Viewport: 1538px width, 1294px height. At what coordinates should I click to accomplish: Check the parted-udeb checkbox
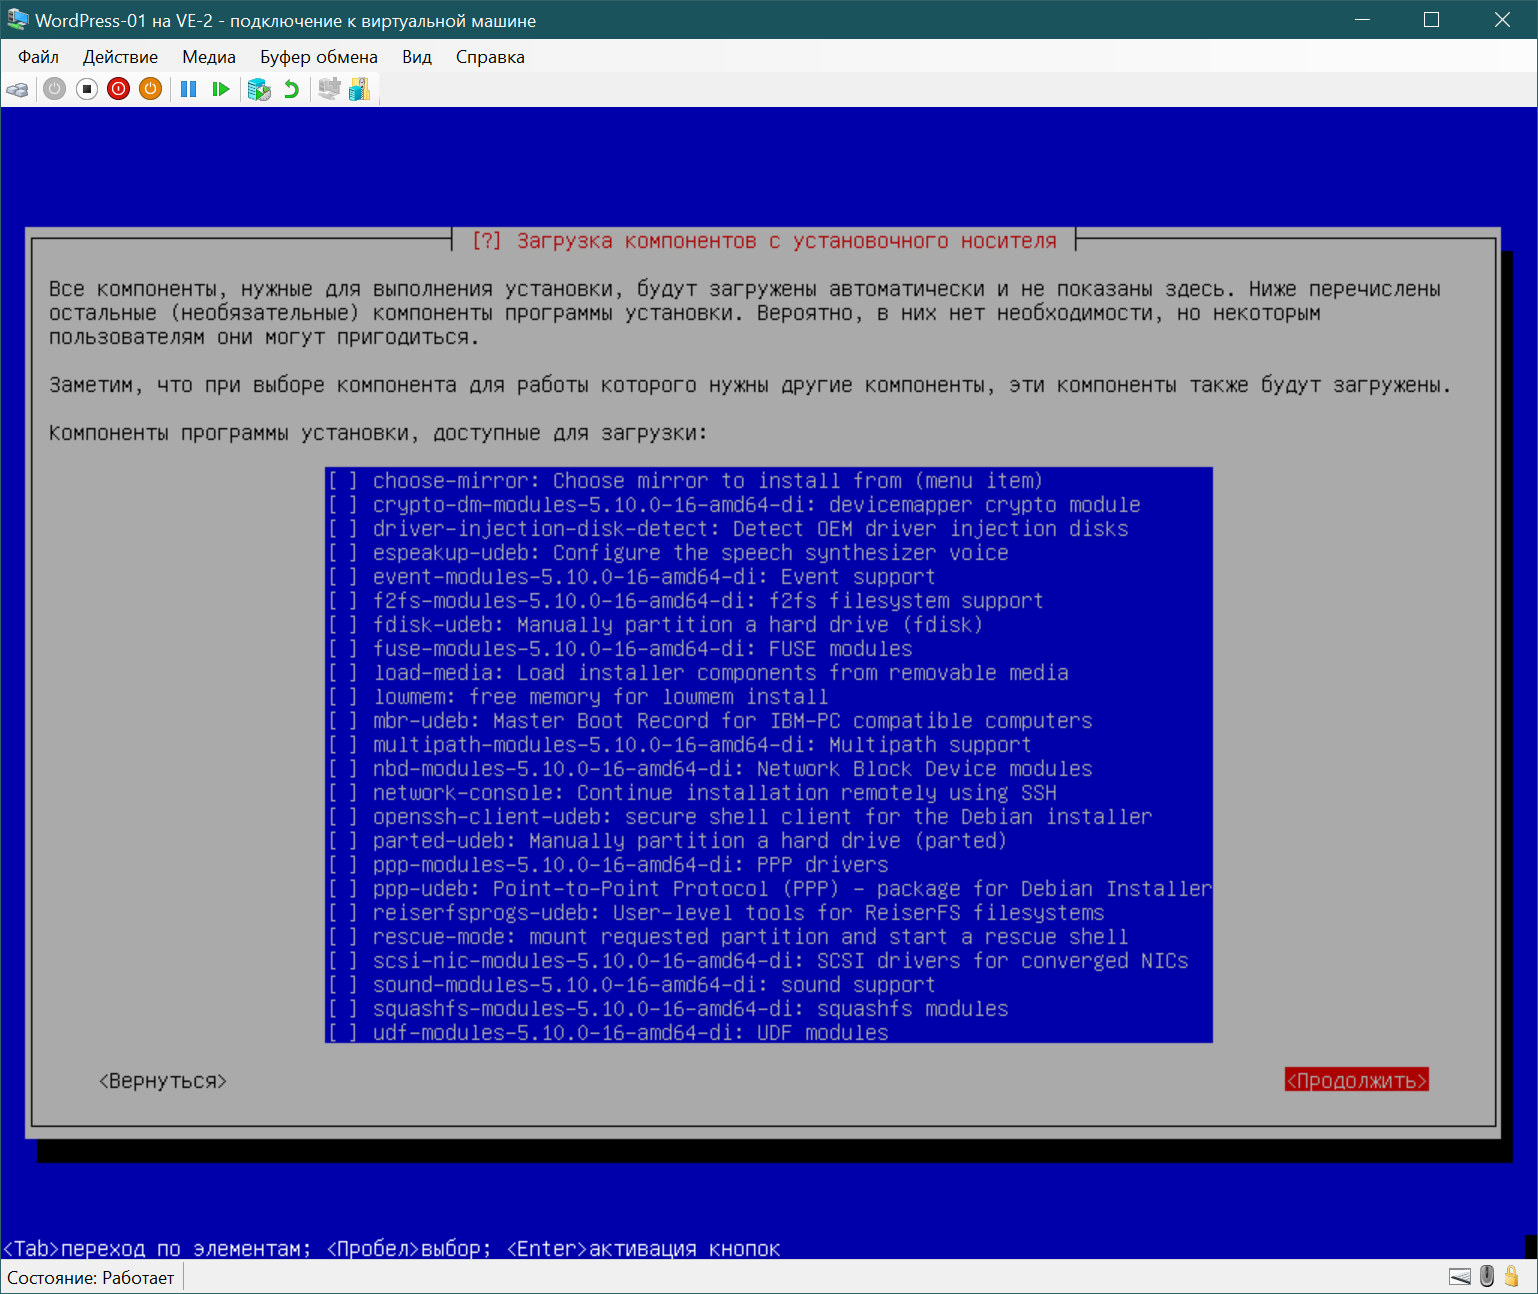click(x=343, y=841)
